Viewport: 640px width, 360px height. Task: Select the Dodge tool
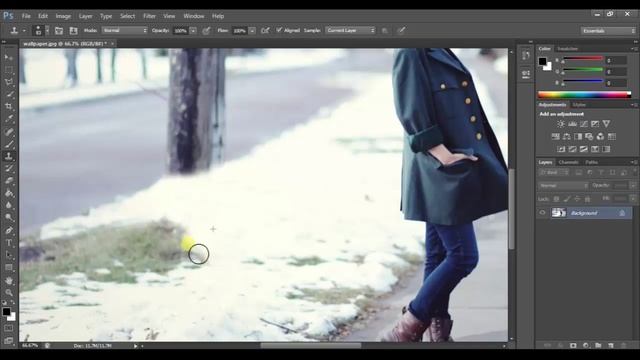(9, 218)
